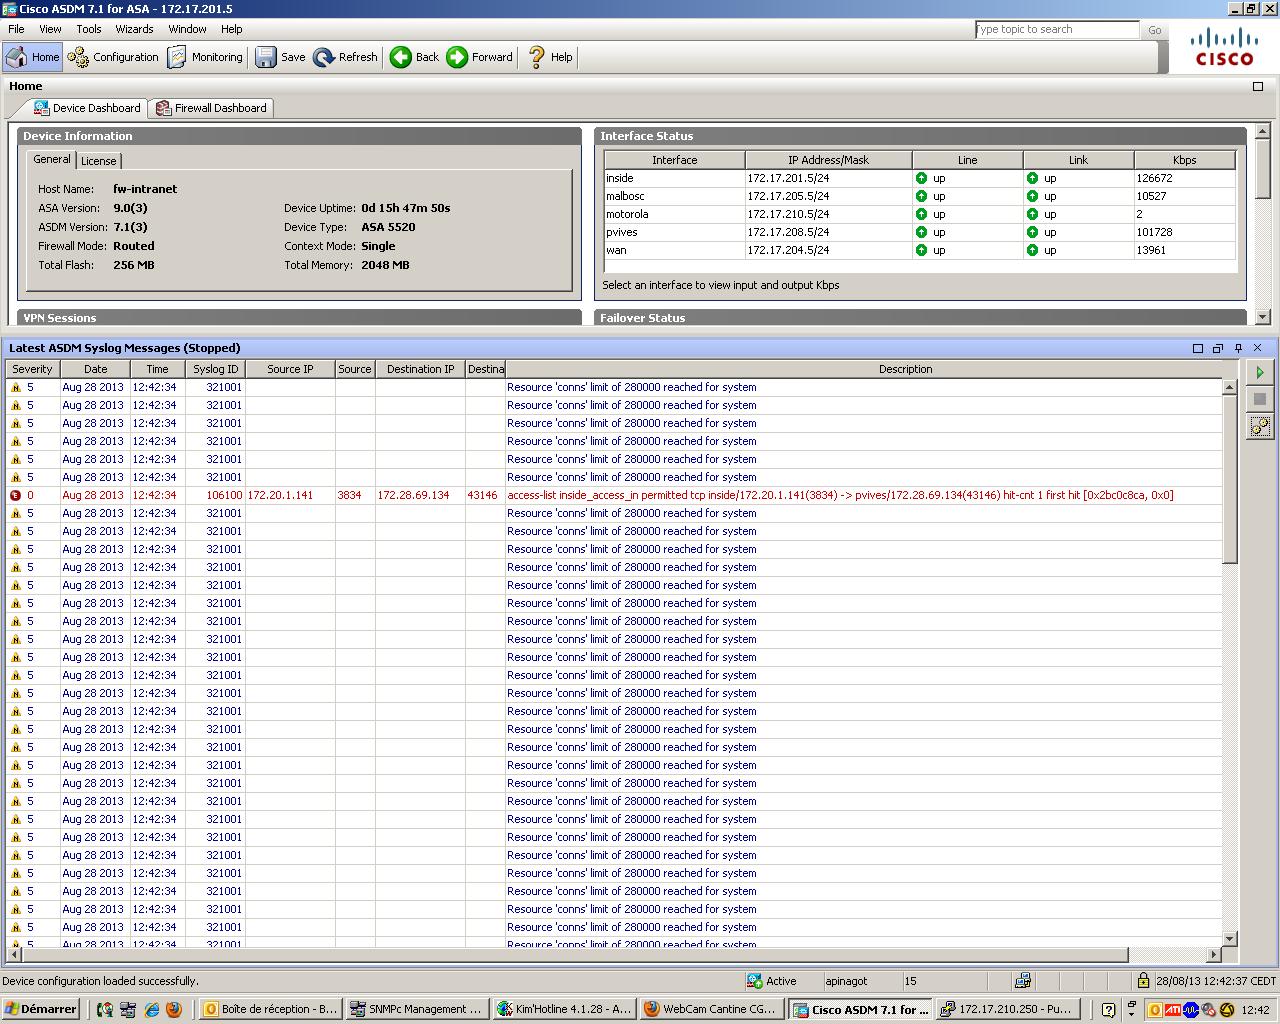Screen dimensions: 1280x1024
Task: Click the dashboard scrollbar up arrow
Action: coord(1262,131)
